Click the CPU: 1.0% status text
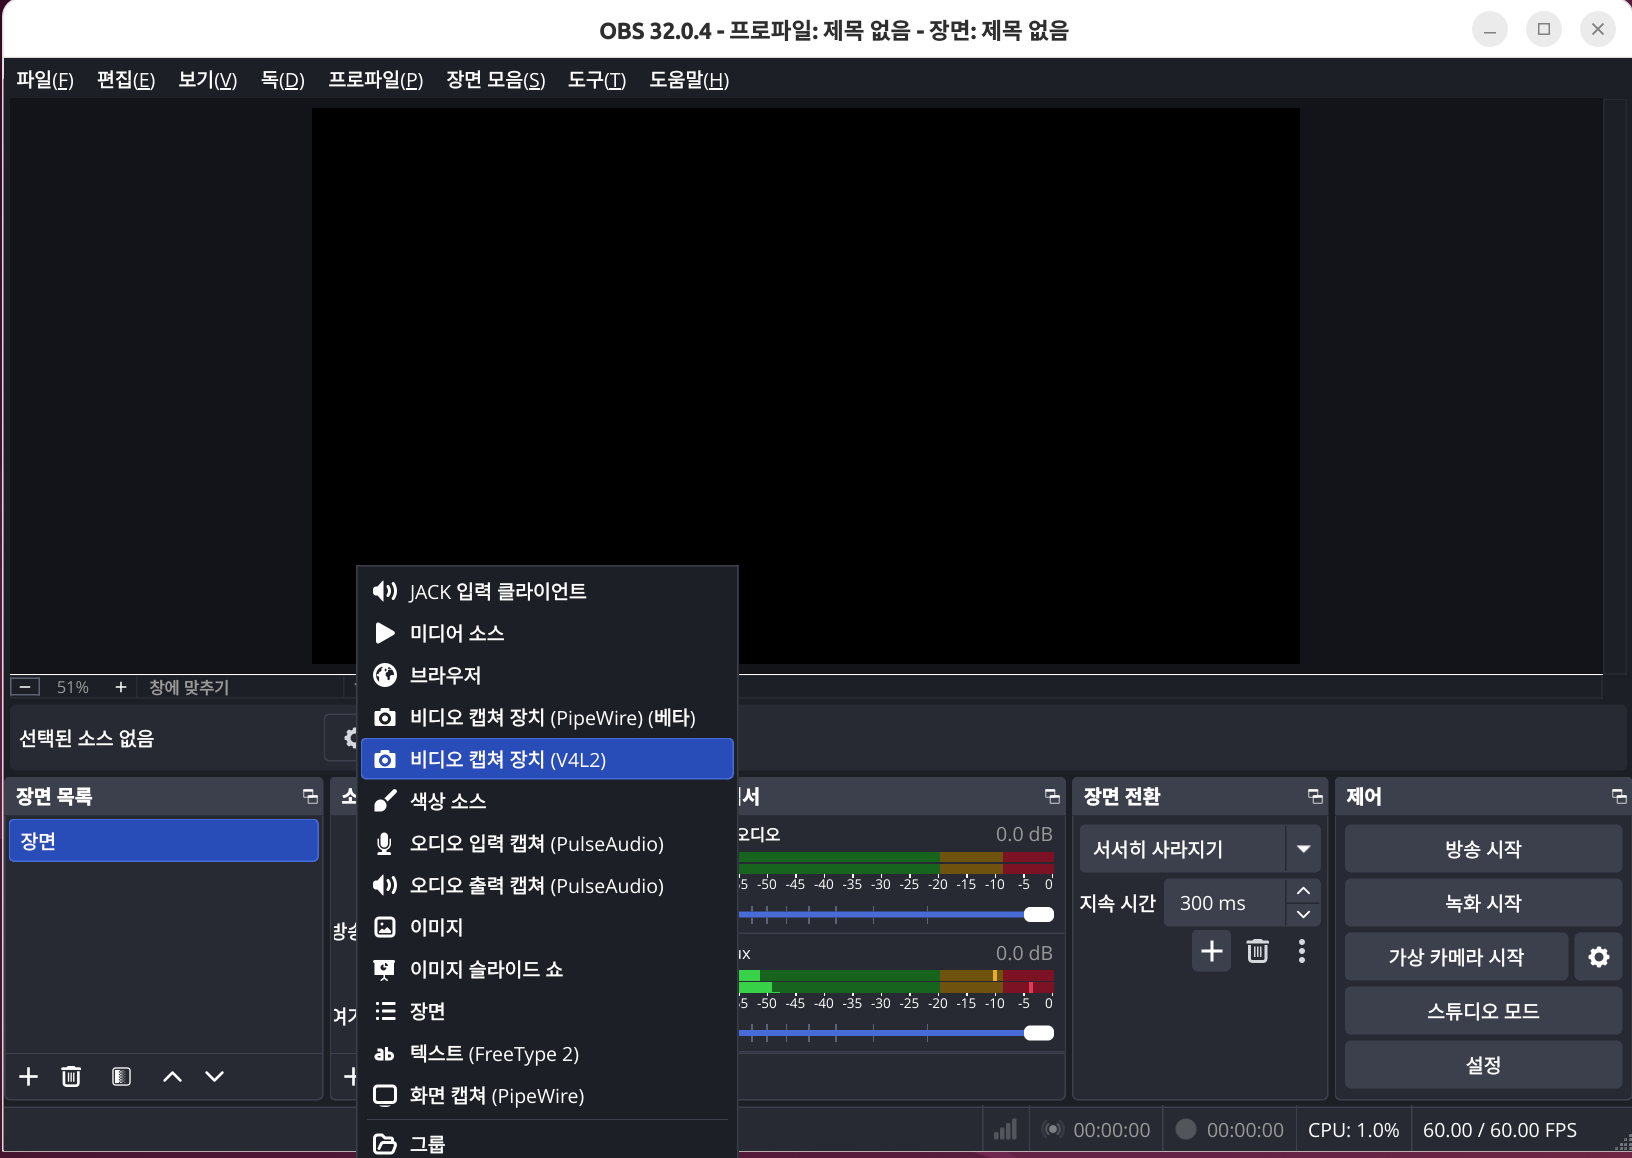The height and width of the screenshot is (1158, 1632). [1354, 1130]
